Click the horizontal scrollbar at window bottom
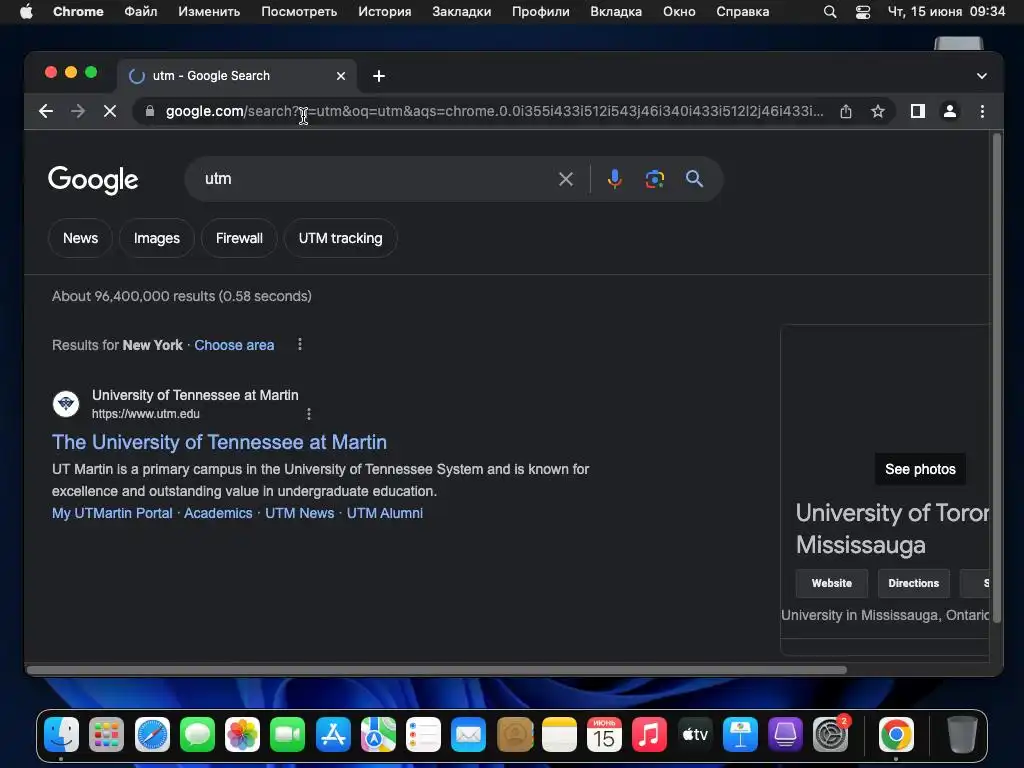 [x=436, y=670]
